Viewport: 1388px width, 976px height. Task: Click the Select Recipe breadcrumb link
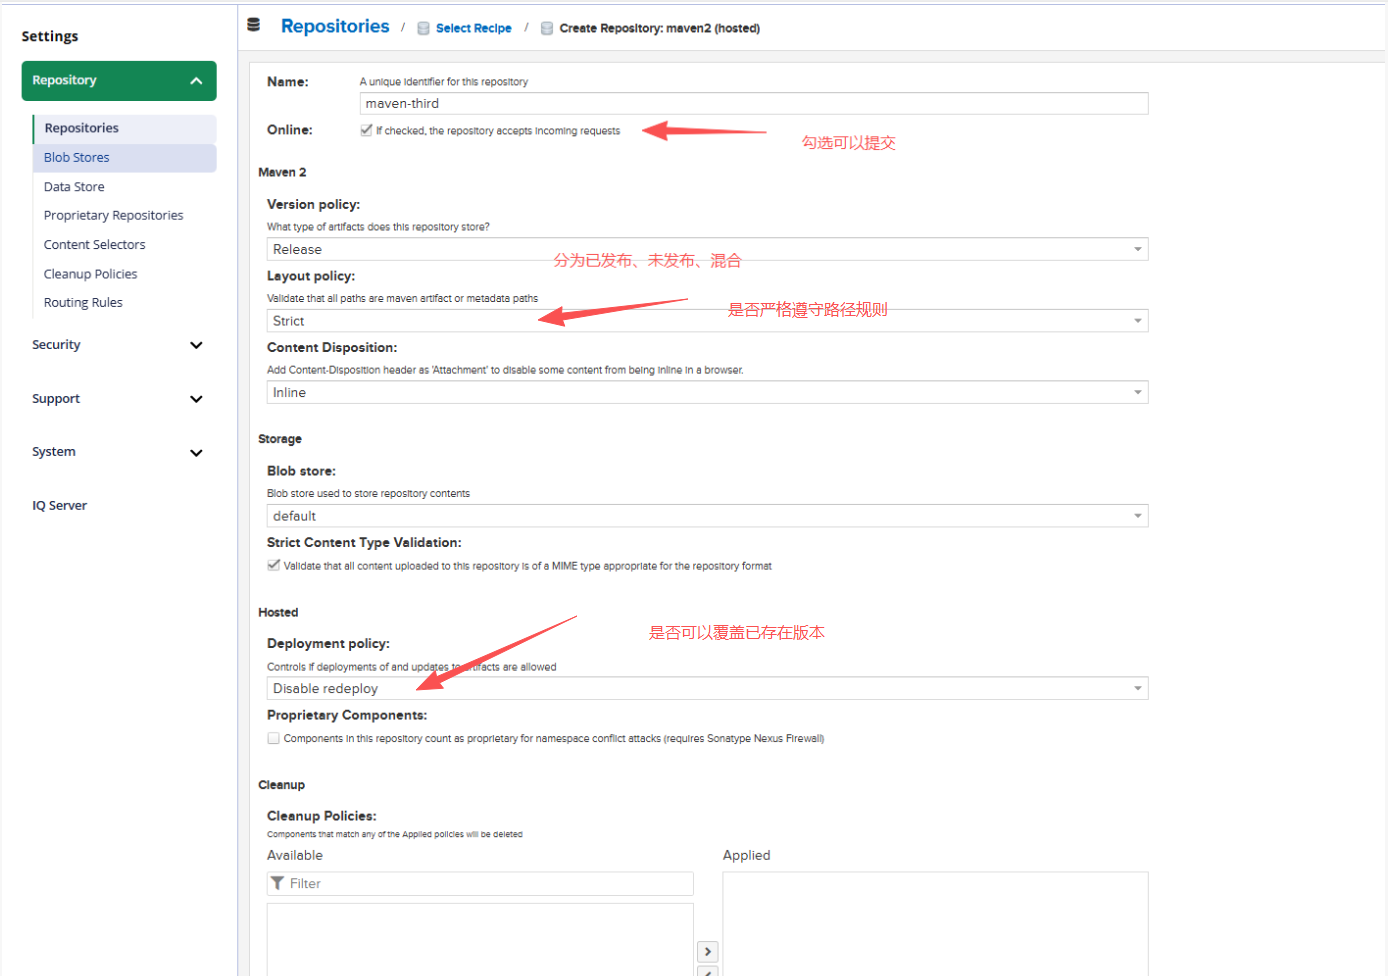(x=473, y=28)
